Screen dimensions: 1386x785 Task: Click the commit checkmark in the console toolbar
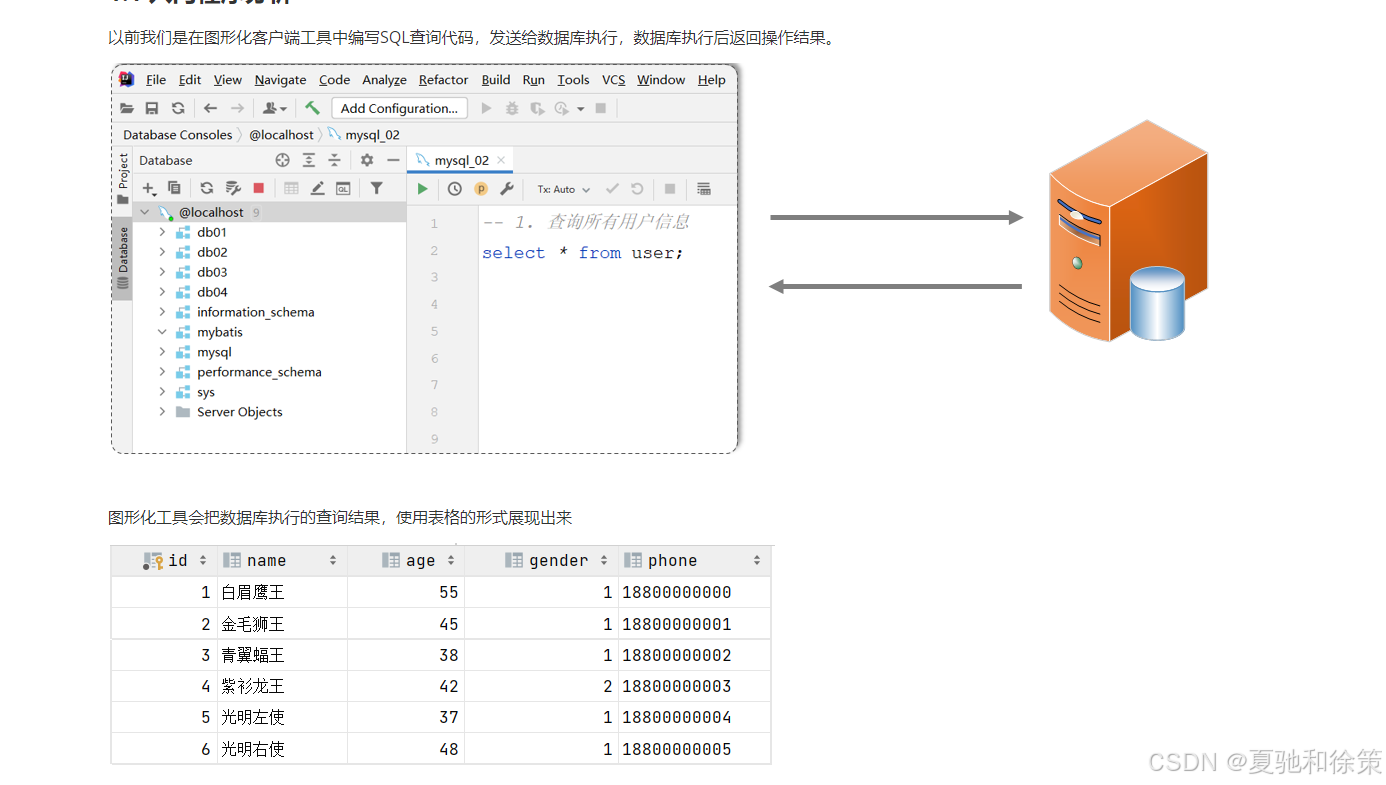(613, 188)
